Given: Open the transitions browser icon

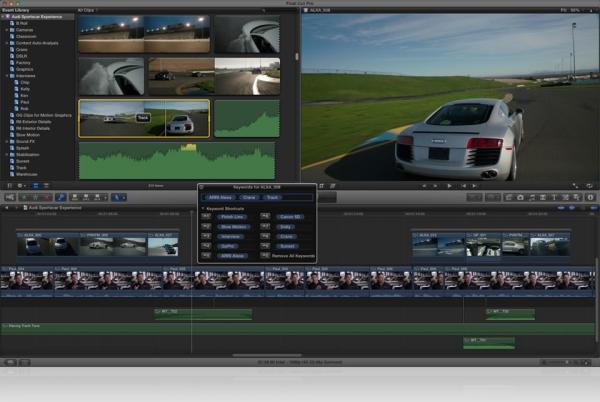Looking at the screenshot, I should click(543, 197).
